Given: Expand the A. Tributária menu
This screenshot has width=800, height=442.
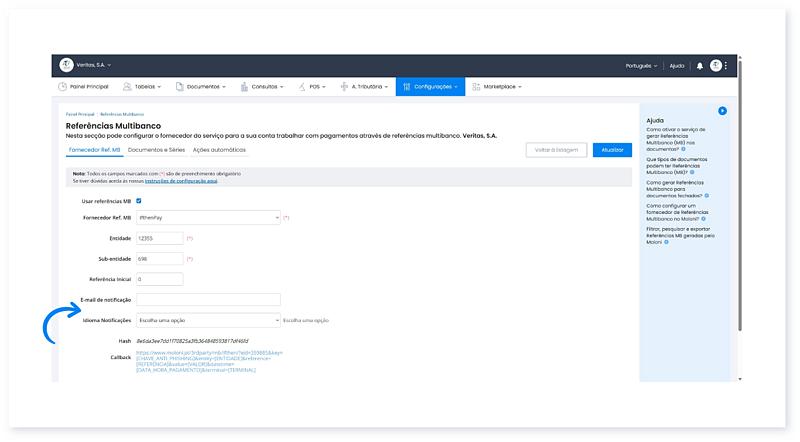Looking at the screenshot, I should [x=364, y=87].
